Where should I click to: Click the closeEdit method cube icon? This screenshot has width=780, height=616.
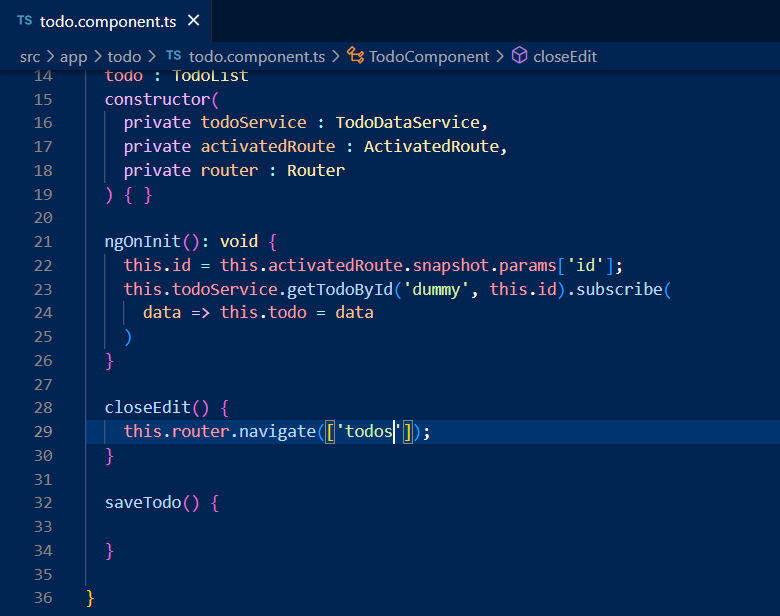click(x=519, y=55)
